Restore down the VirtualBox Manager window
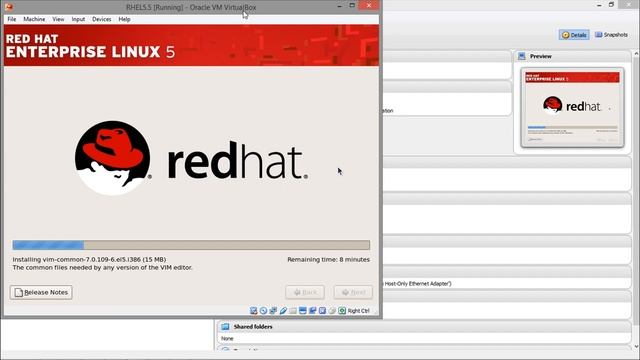 point(611,5)
